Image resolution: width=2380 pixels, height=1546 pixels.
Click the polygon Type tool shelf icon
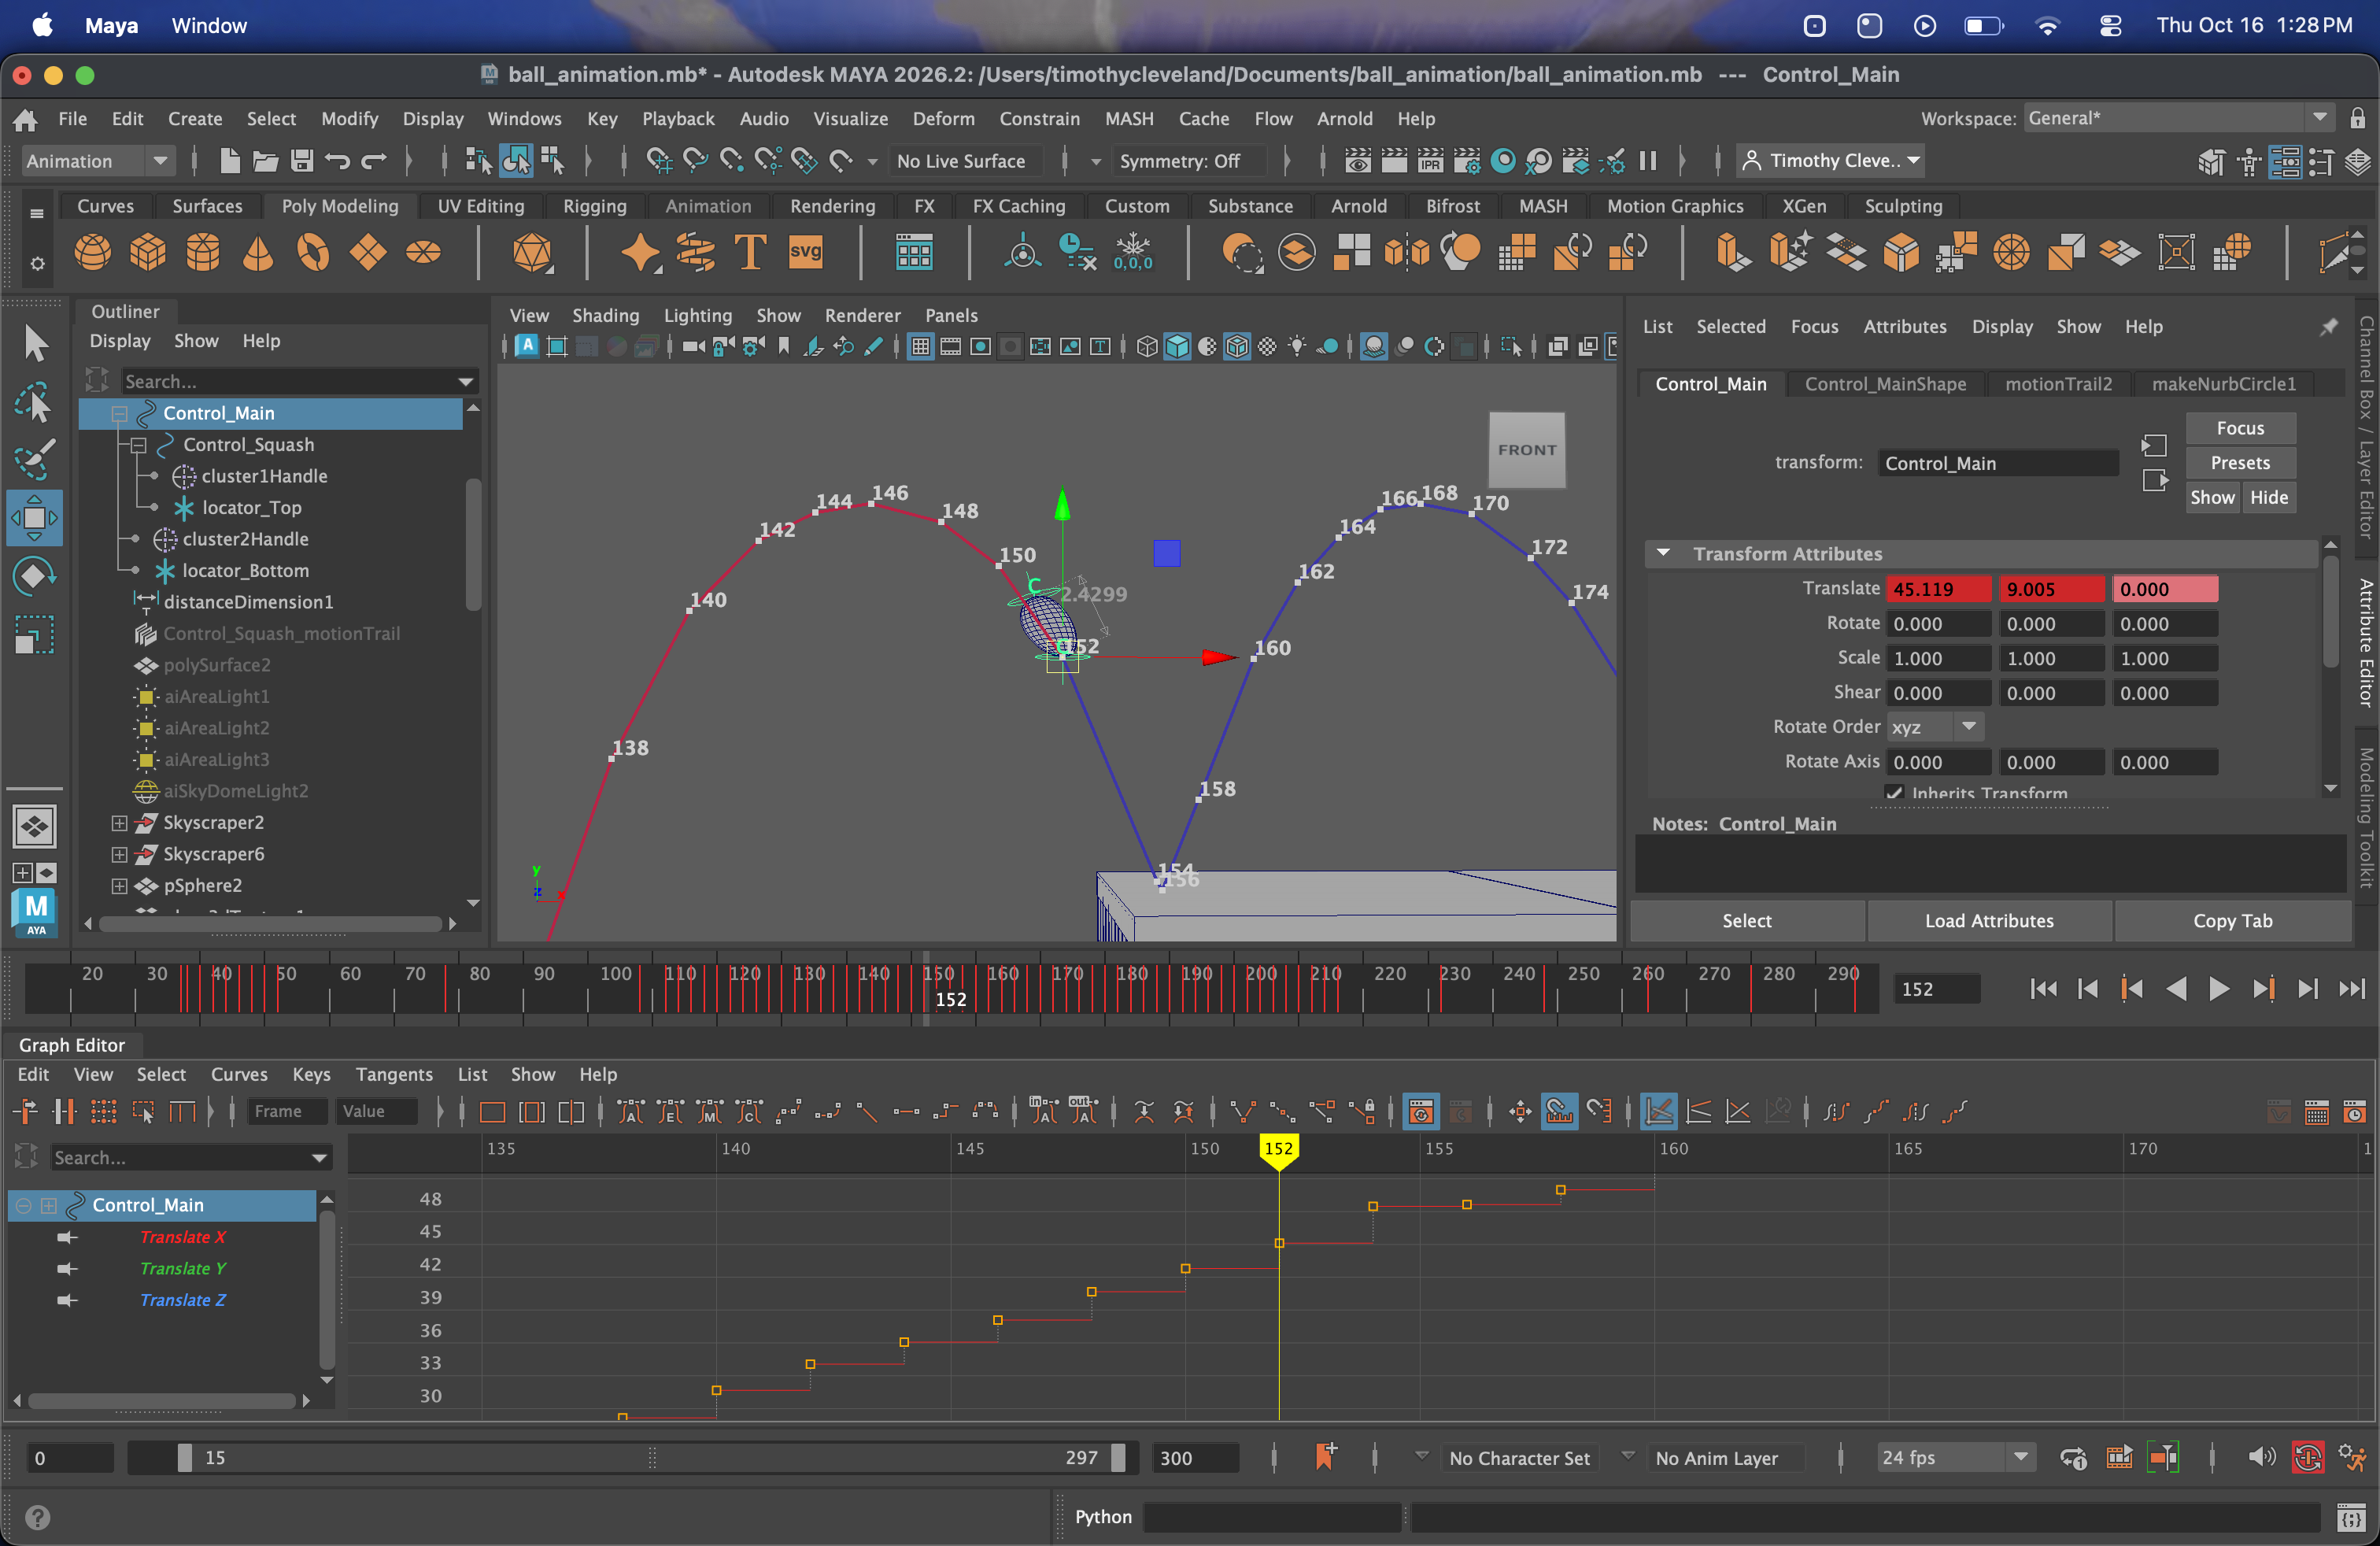[x=750, y=252]
